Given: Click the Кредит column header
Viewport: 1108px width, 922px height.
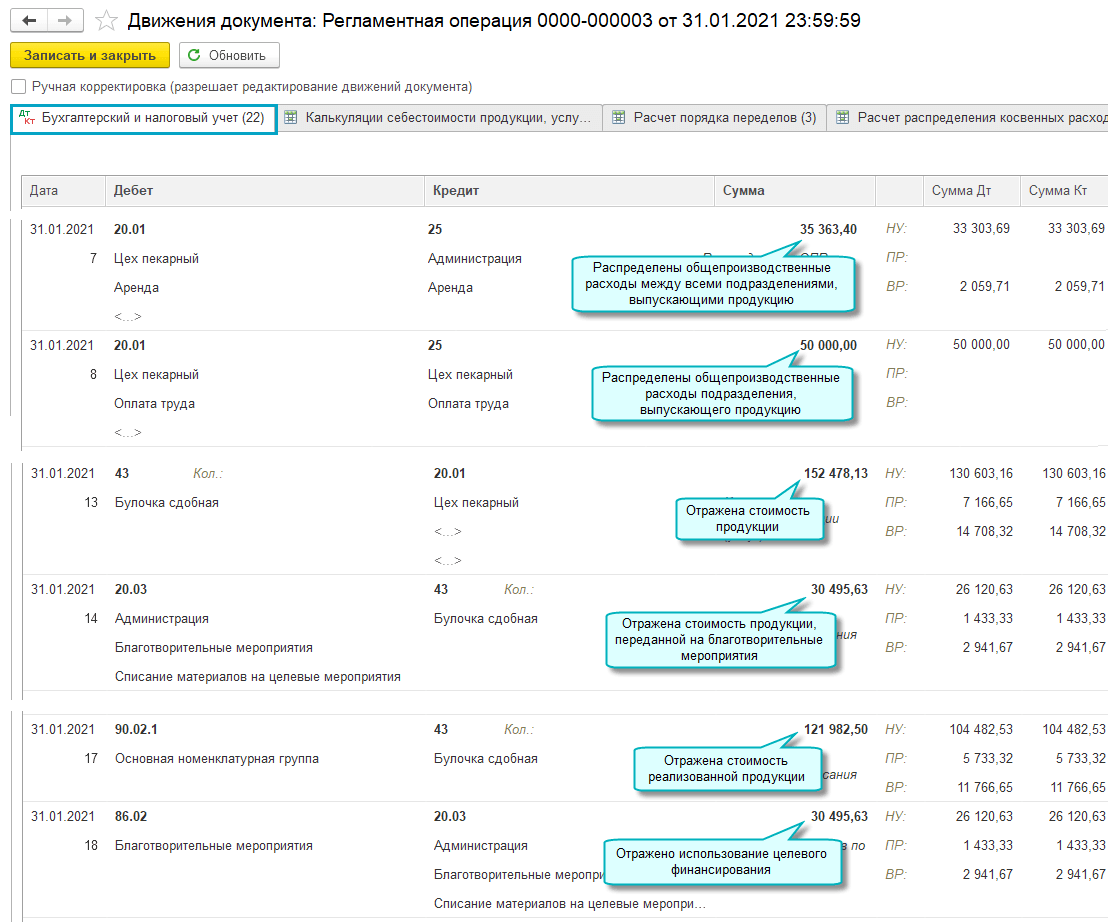Looking at the screenshot, I should click(570, 191).
